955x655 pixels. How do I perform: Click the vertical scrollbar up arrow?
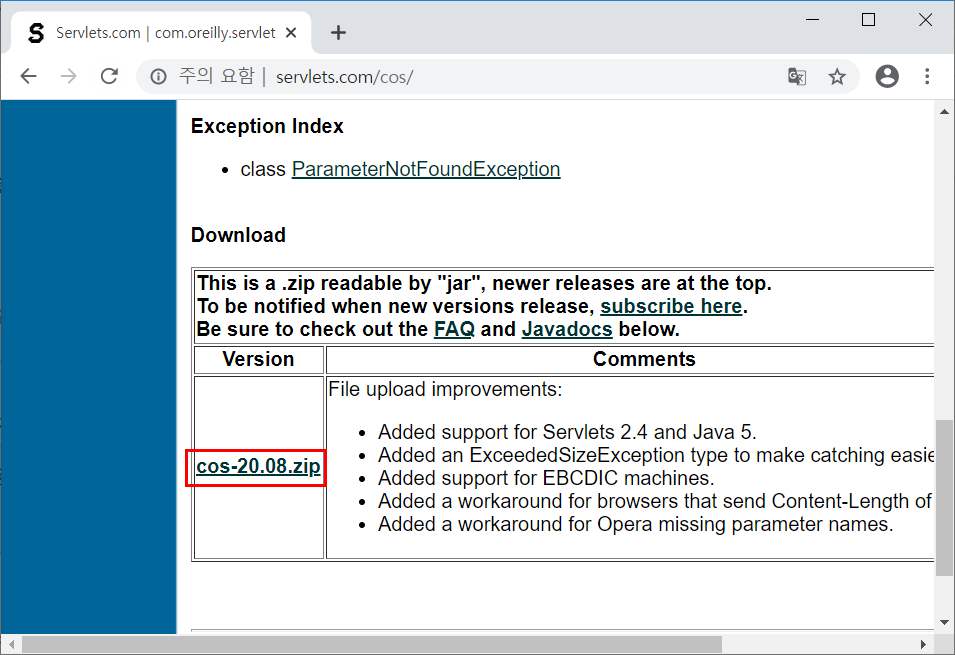click(x=944, y=112)
